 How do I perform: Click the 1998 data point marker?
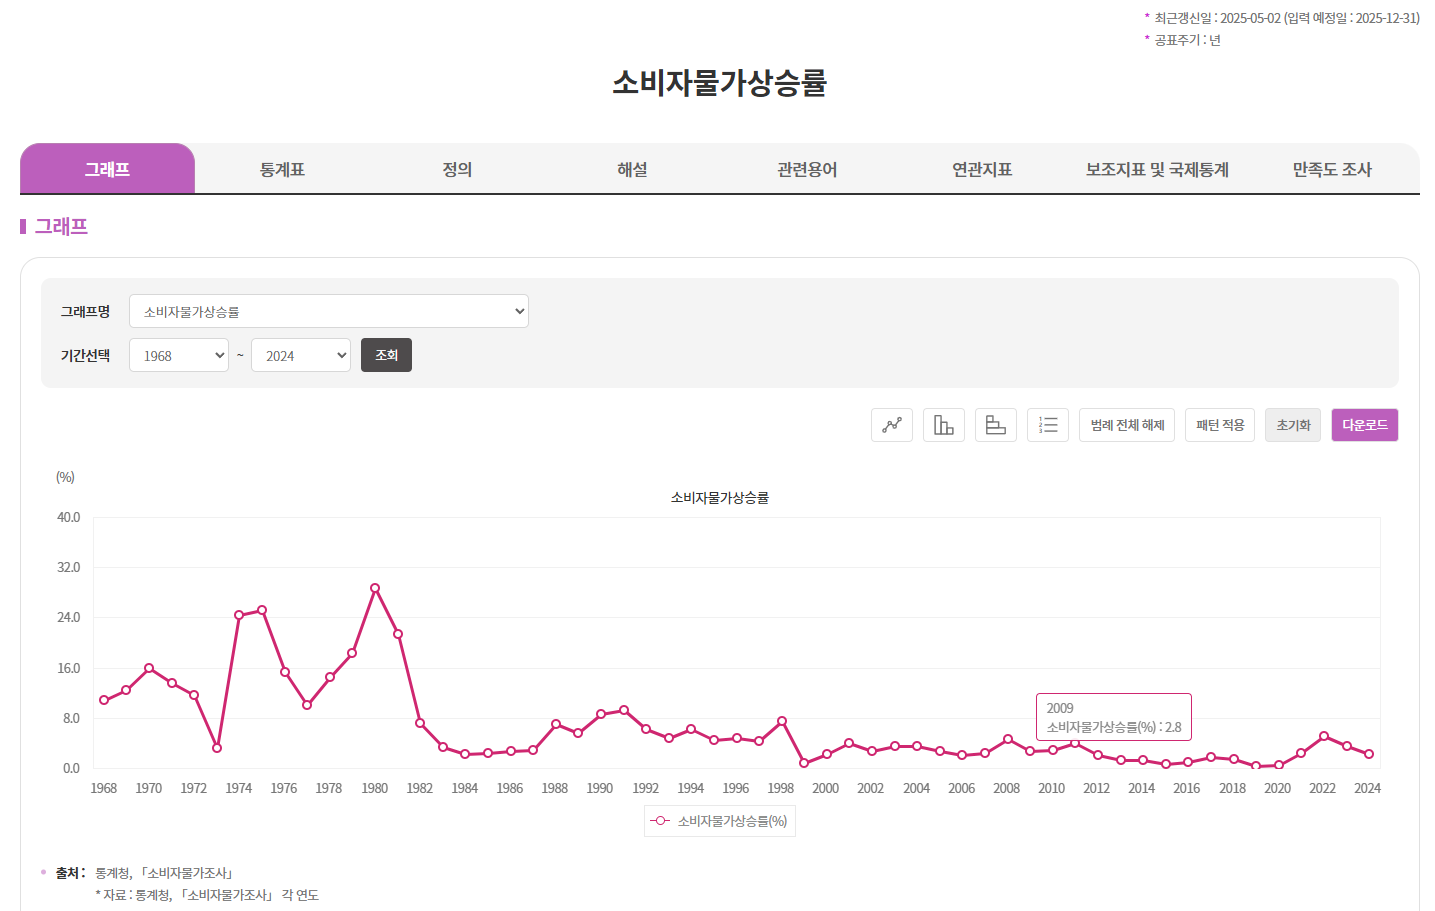pyautogui.click(x=782, y=721)
